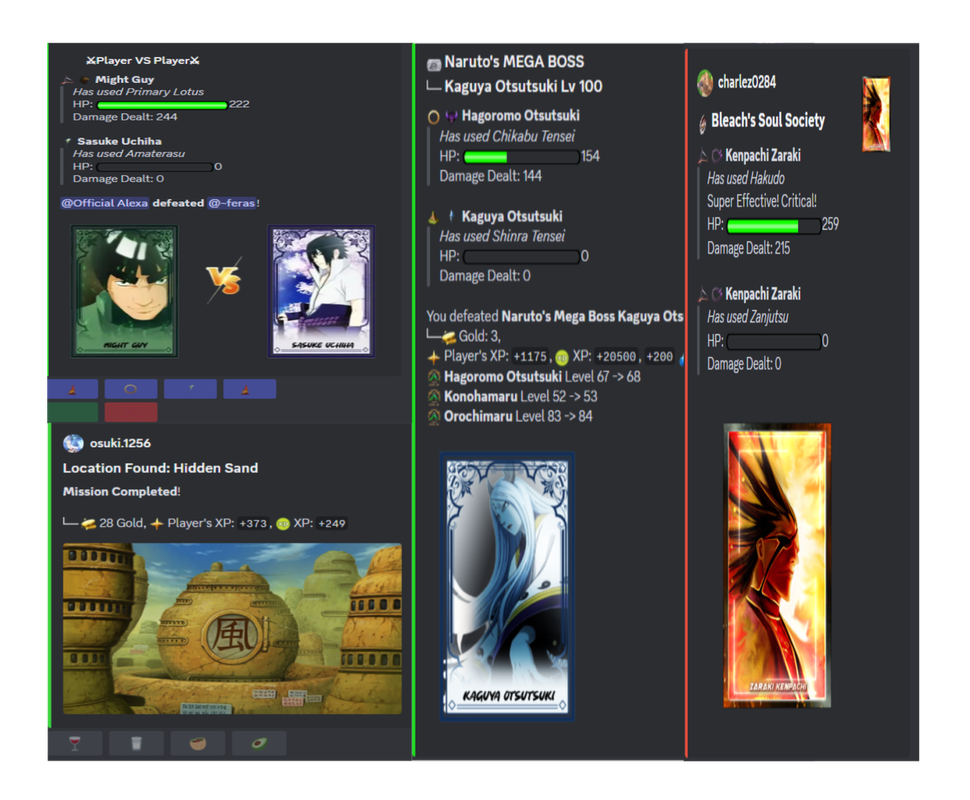Click the ghost icon next to Bleach's Soul Society
Screen dimensions: 970x800
pyautogui.click(x=704, y=121)
